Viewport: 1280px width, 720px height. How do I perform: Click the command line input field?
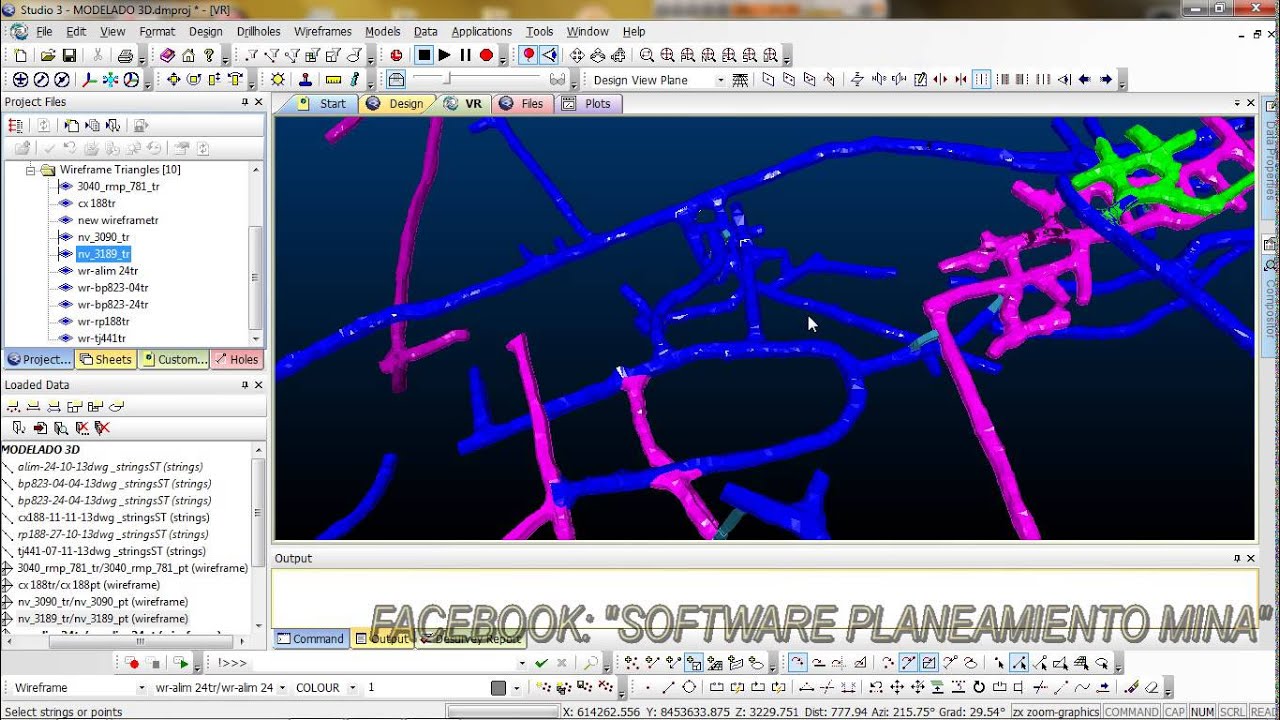pos(383,663)
